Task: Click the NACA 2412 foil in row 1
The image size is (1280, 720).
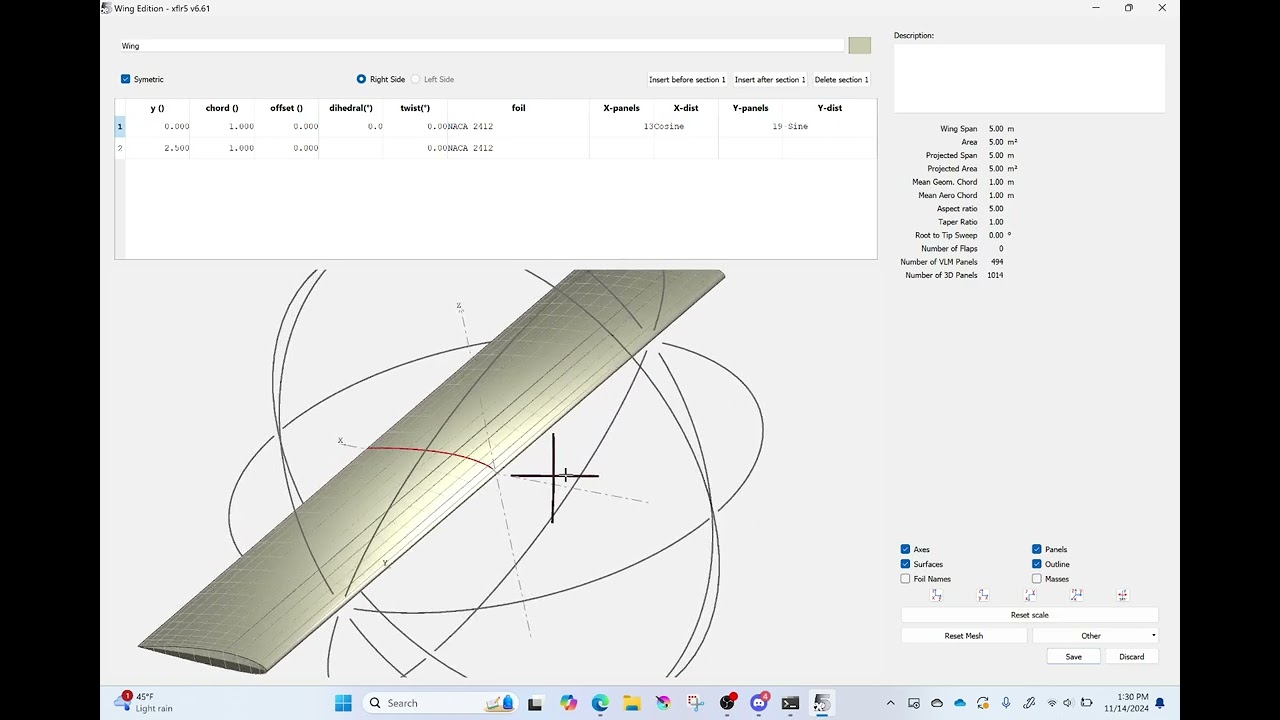Action: 518,127
